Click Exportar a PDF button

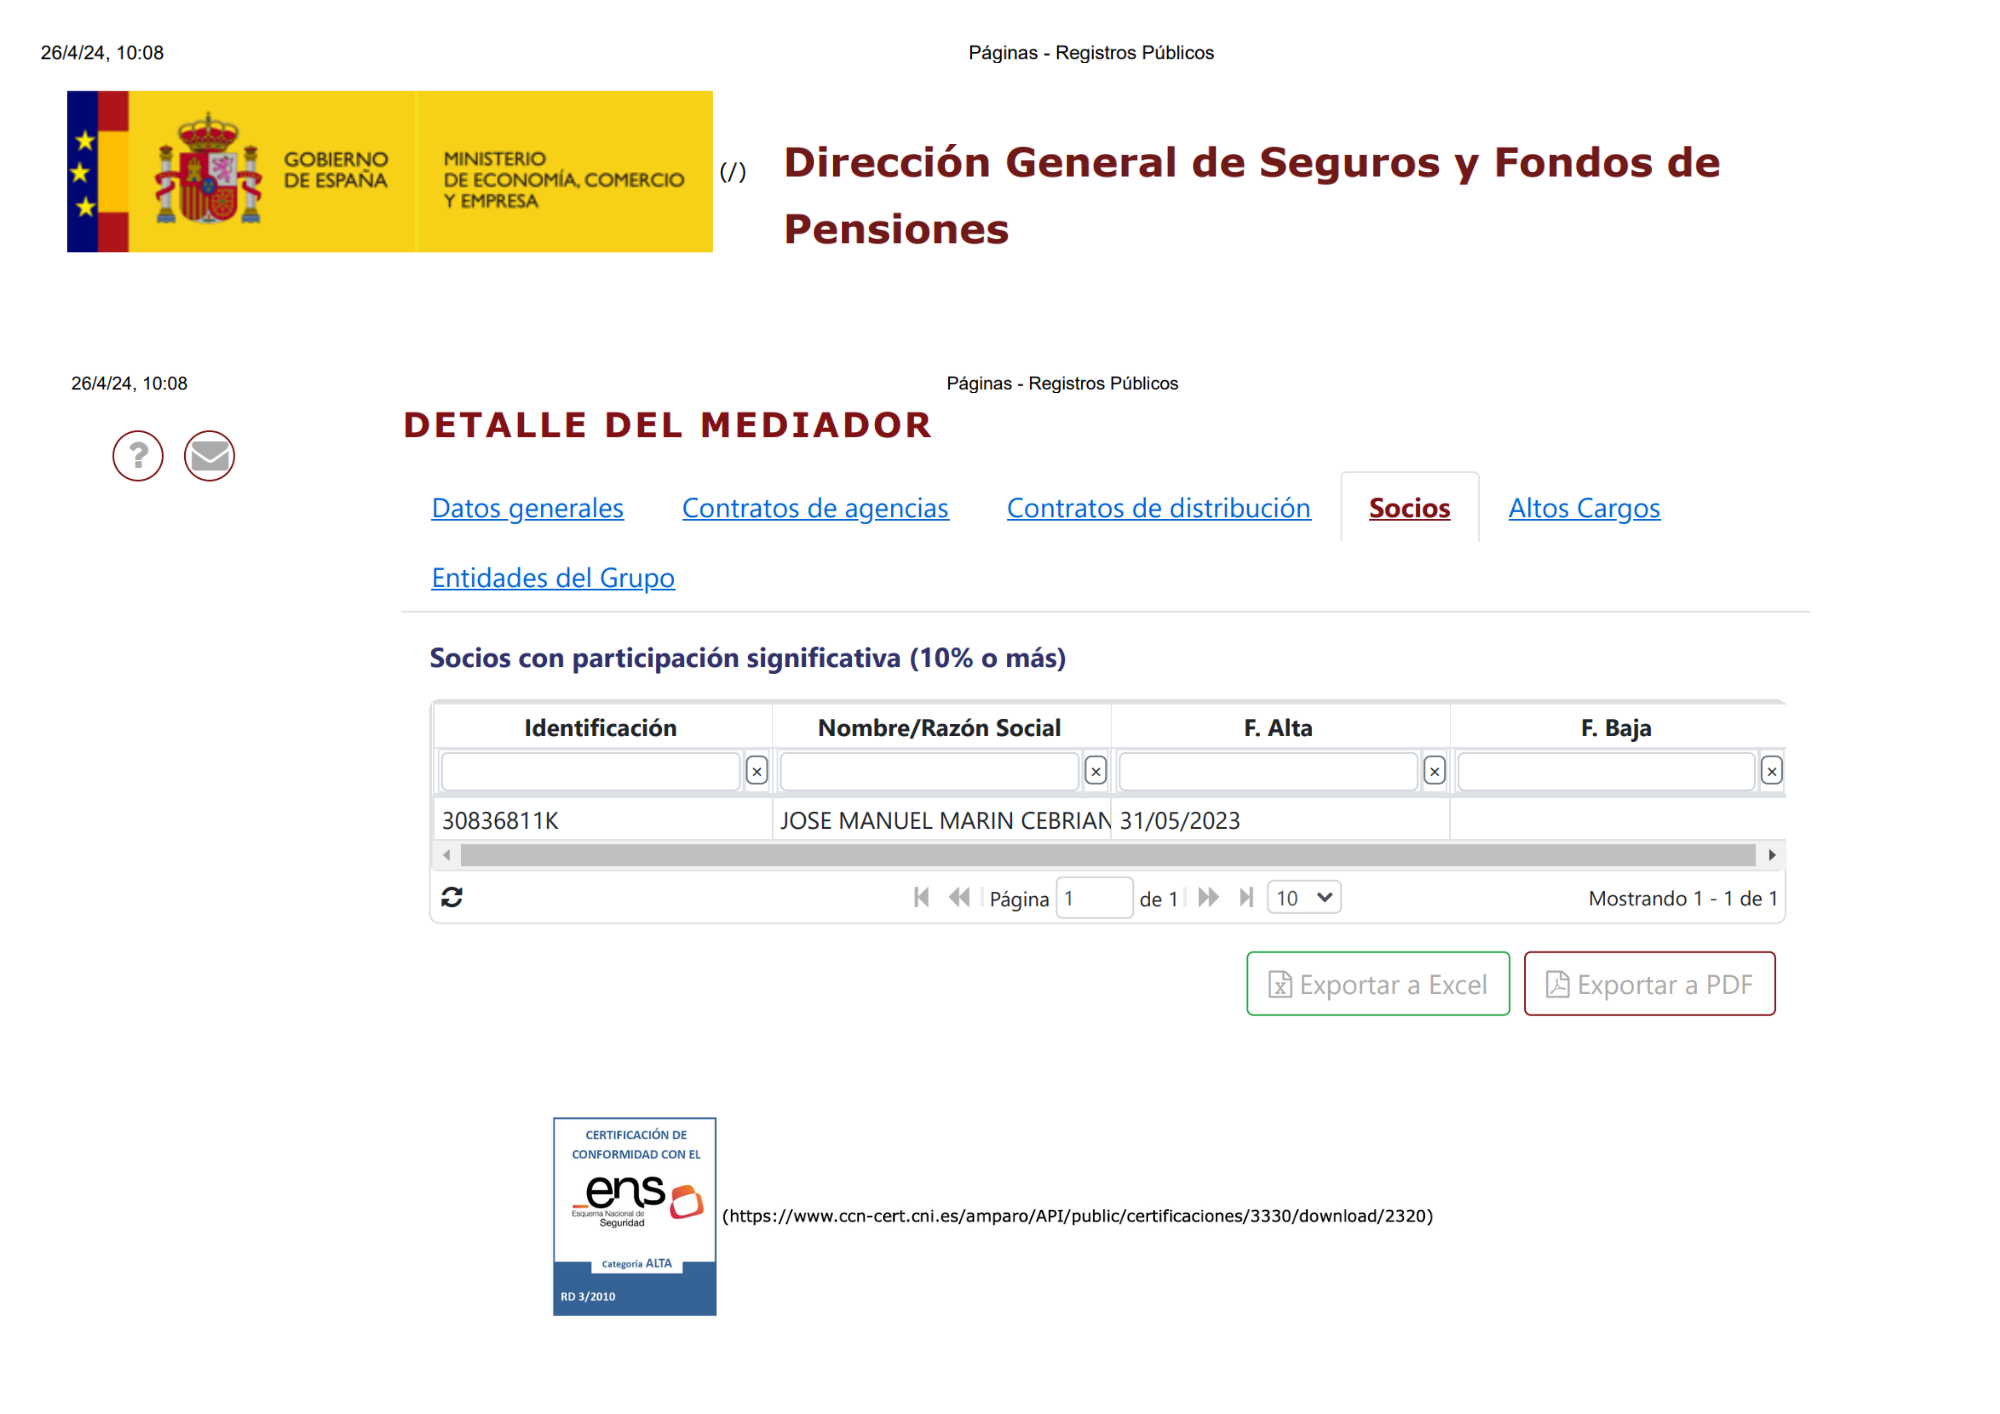(x=1649, y=984)
